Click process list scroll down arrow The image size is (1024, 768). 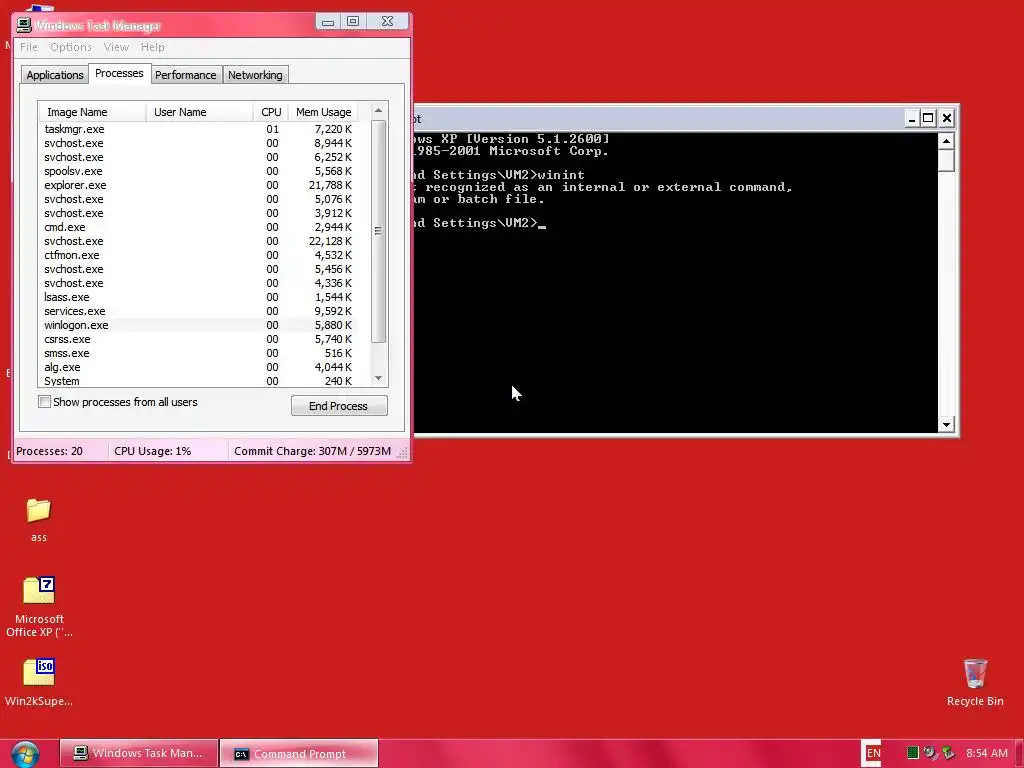(x=378, y=377)
